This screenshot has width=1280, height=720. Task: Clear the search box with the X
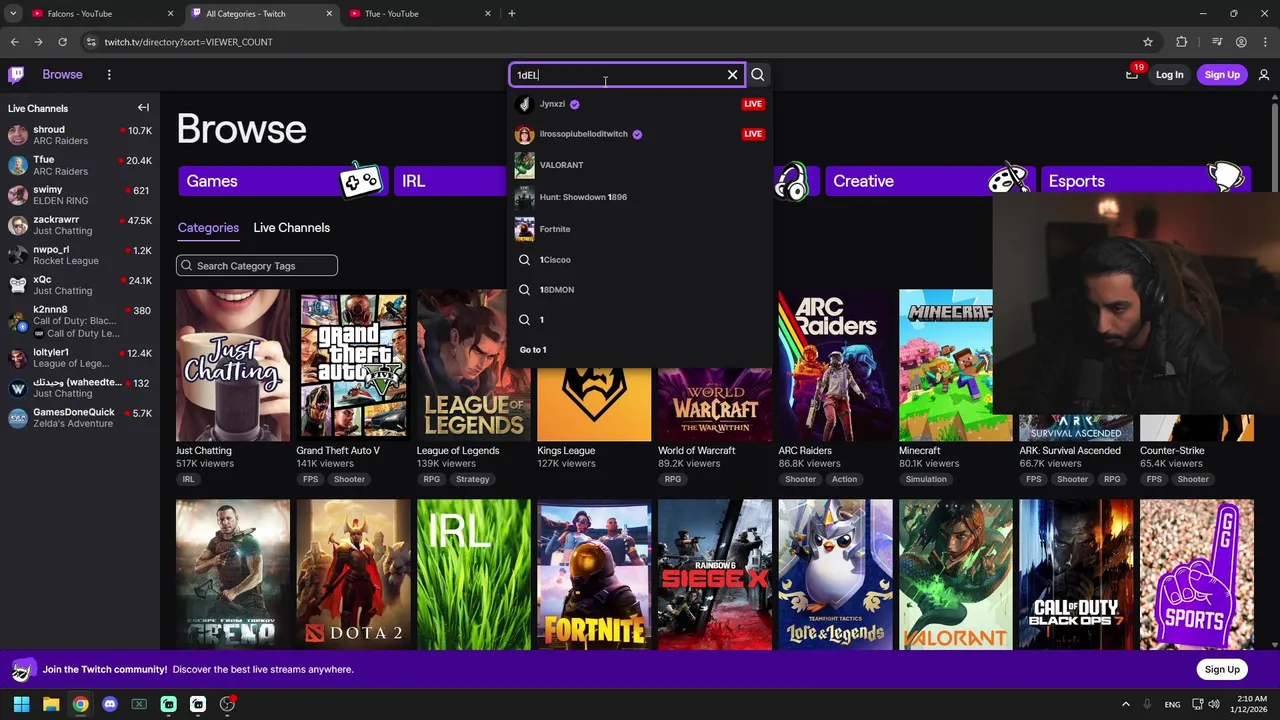tap(732, 75)
